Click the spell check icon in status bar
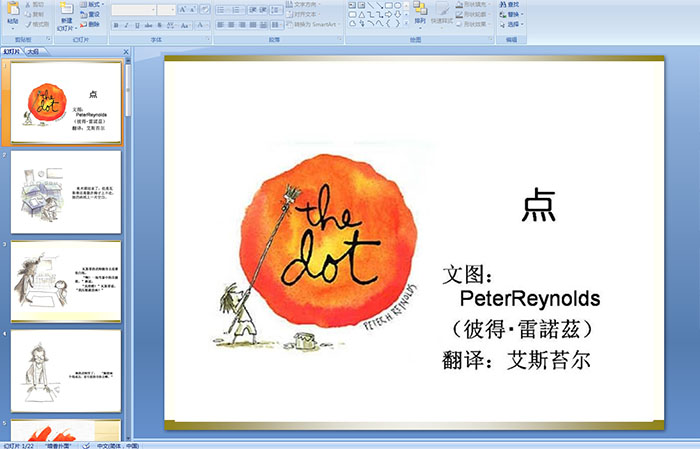 point(86,446)
